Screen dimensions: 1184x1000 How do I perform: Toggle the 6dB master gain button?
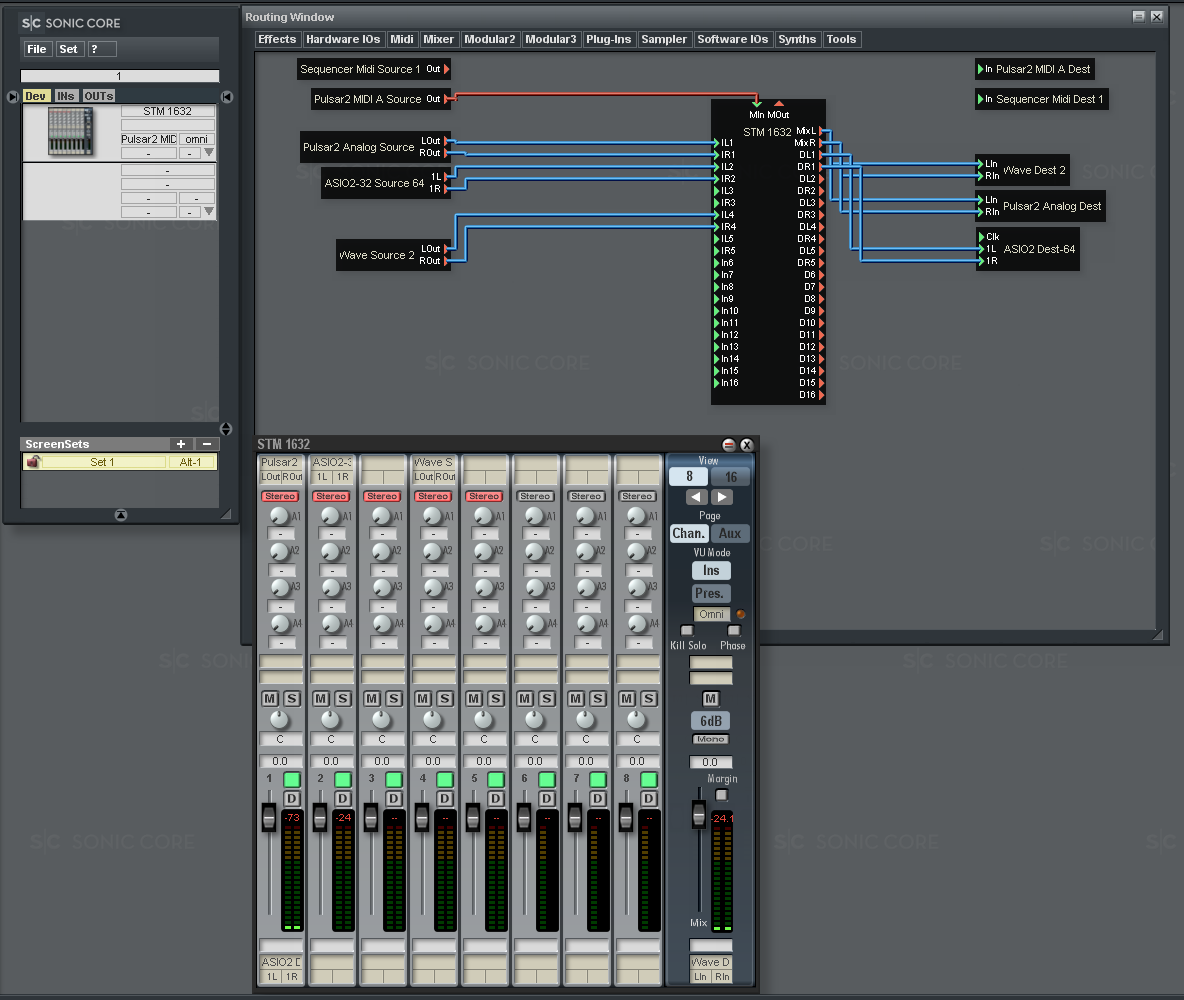711,721
